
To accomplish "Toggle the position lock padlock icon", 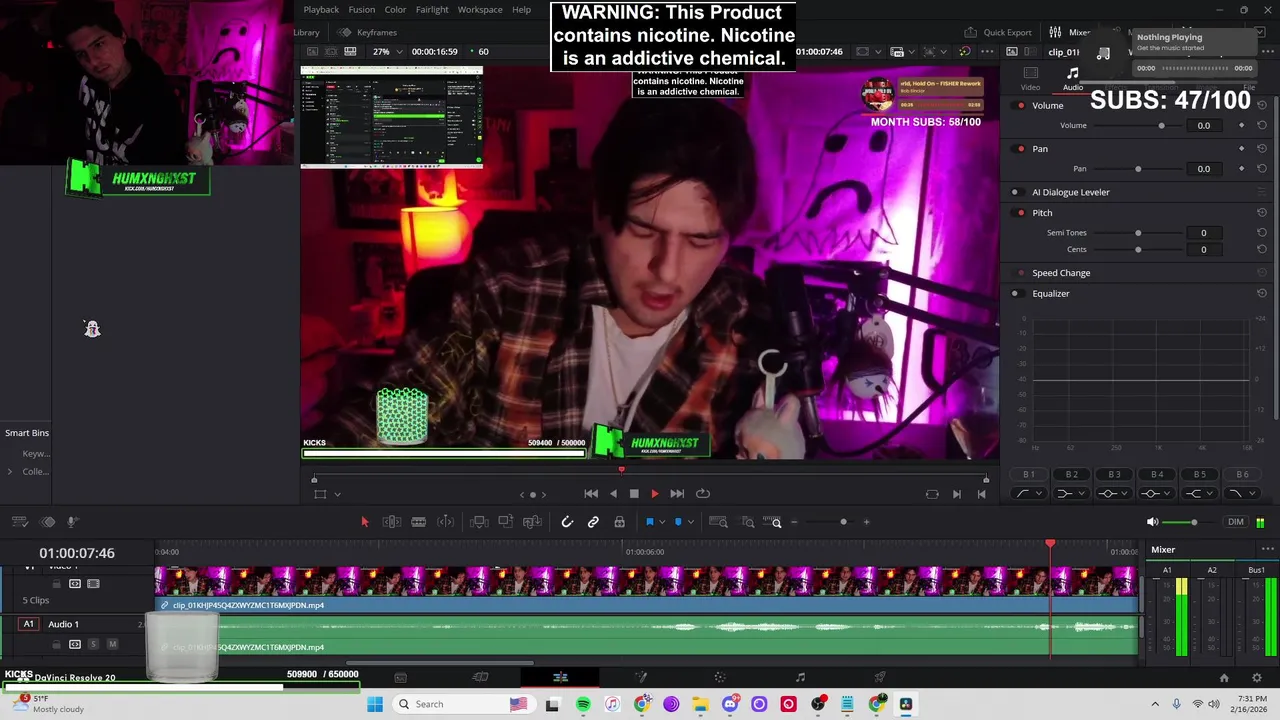I will 619,522.
